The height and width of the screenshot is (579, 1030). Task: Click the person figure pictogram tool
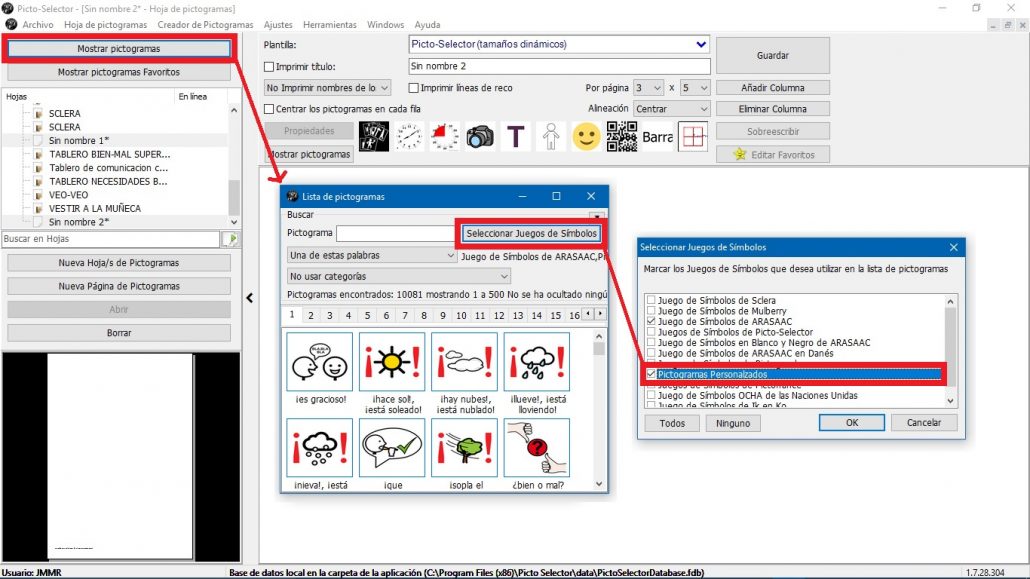551,135
